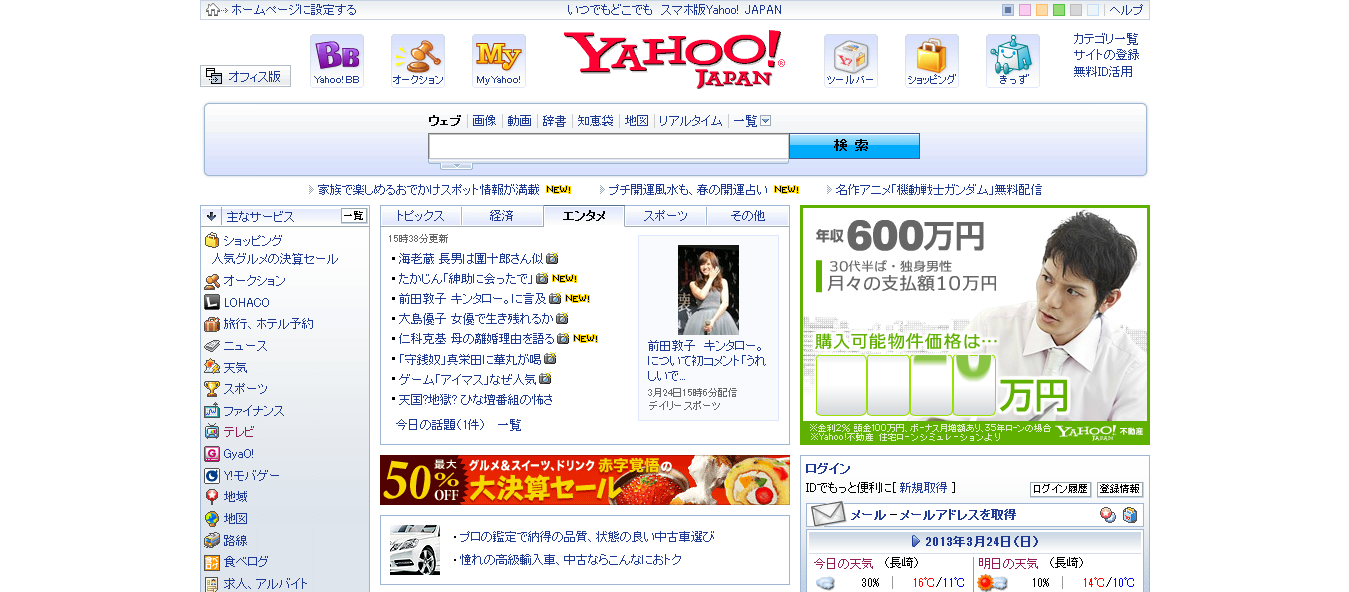Open the 人気グルメの決算セール link
Image resolution: width=1349 pixels, height=592 pixels.
(x=274, y=259)
